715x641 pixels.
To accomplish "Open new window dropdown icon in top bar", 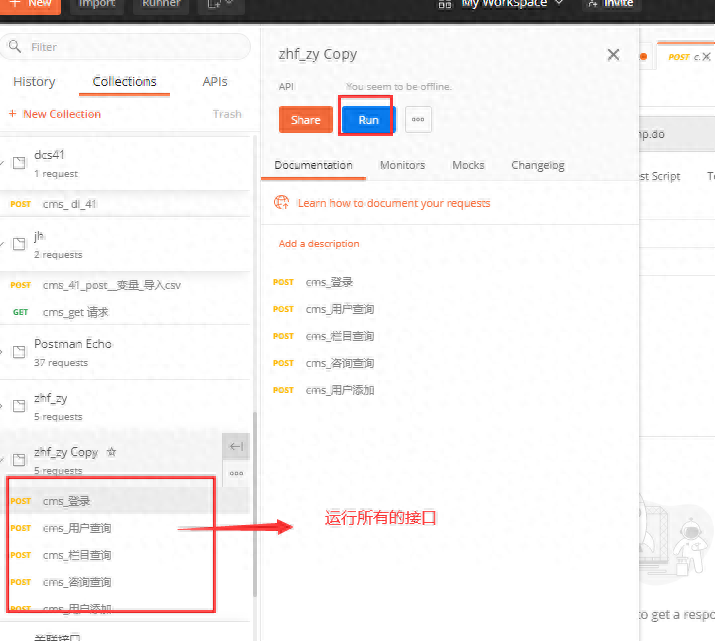I will [221, 5].
